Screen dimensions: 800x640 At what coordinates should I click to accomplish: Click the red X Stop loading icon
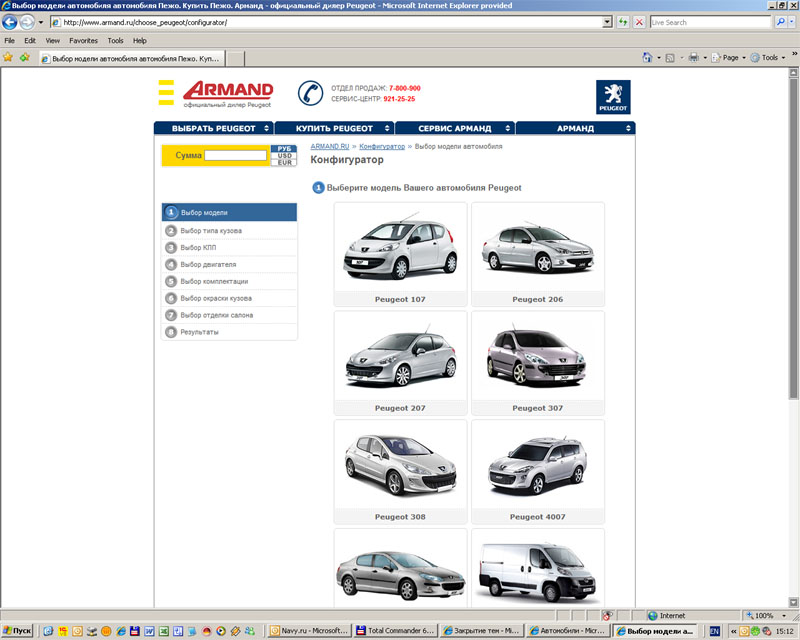point(639,22)
